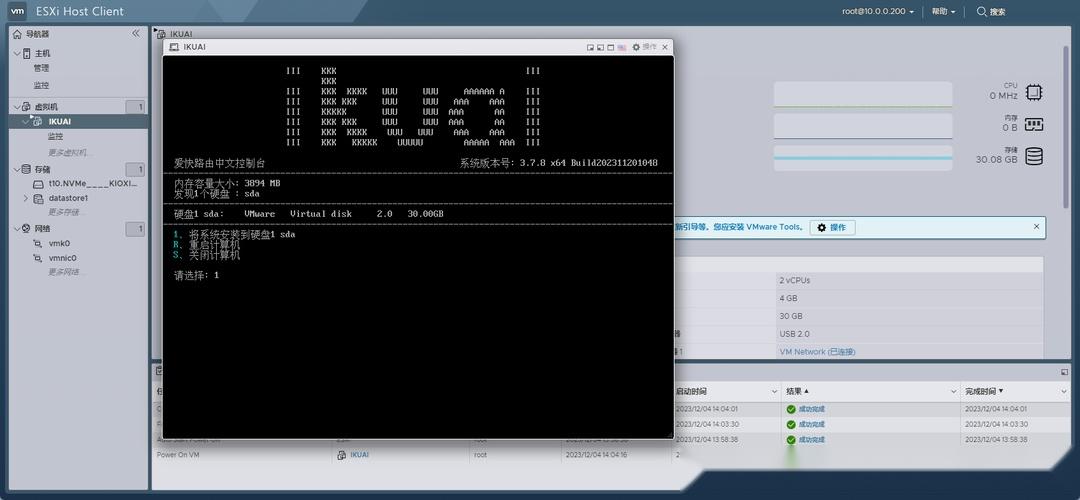Screen dimensions: 1080x500
Task: Click green success check for 14:04:01 task
Action: [791, 409]
